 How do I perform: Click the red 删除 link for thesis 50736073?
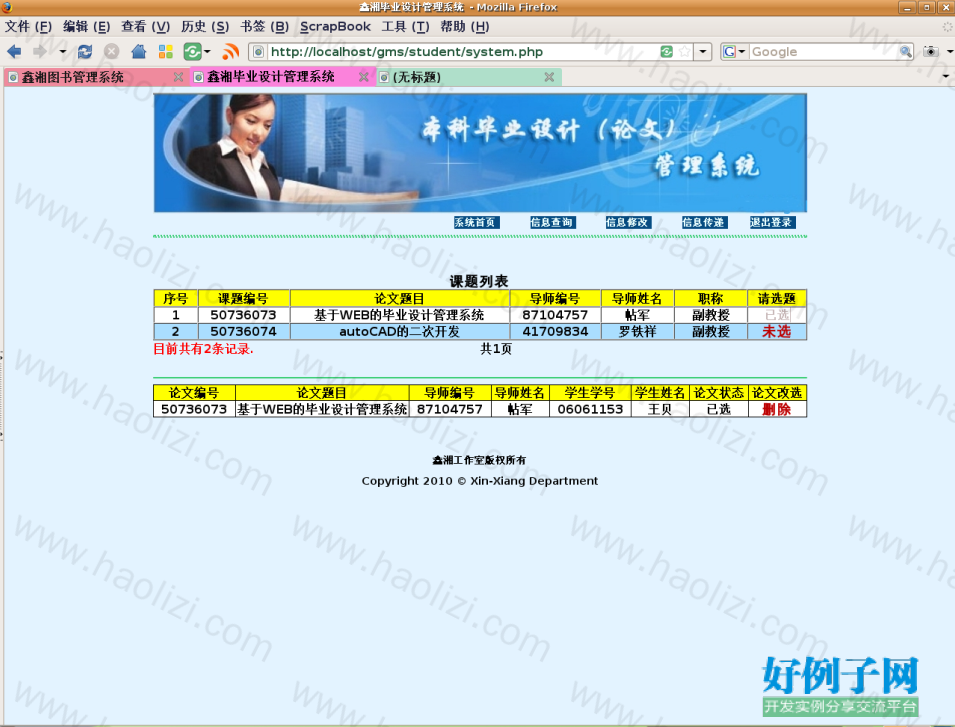pyautogui.click(x=777, y=409)
